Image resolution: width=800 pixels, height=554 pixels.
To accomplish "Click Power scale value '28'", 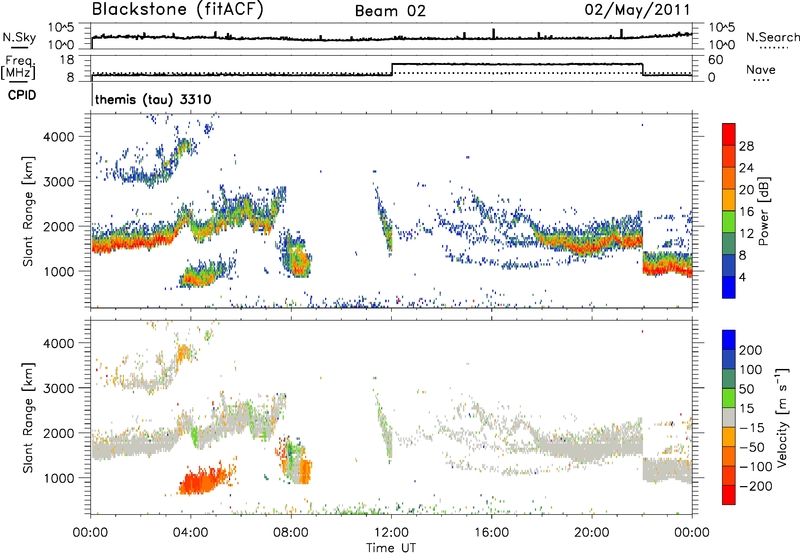I will click(x=746, y=146).
